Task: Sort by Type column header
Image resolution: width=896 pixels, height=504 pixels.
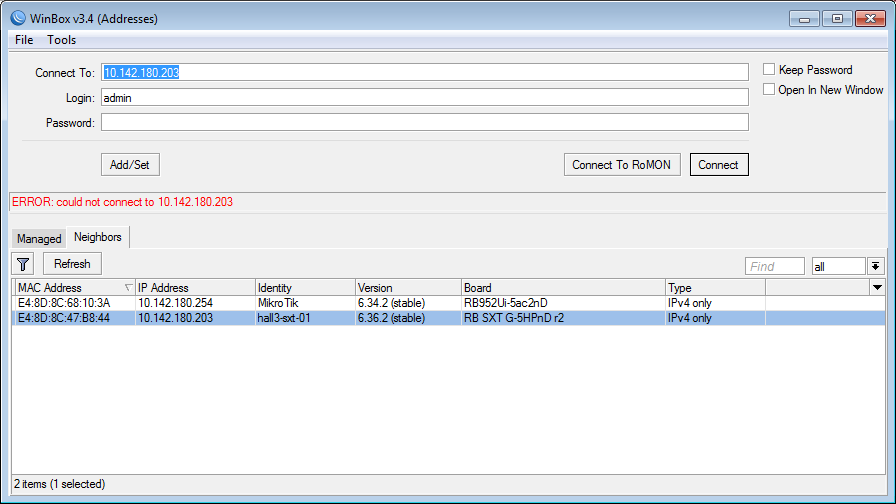Action: (x=715, y=287)
